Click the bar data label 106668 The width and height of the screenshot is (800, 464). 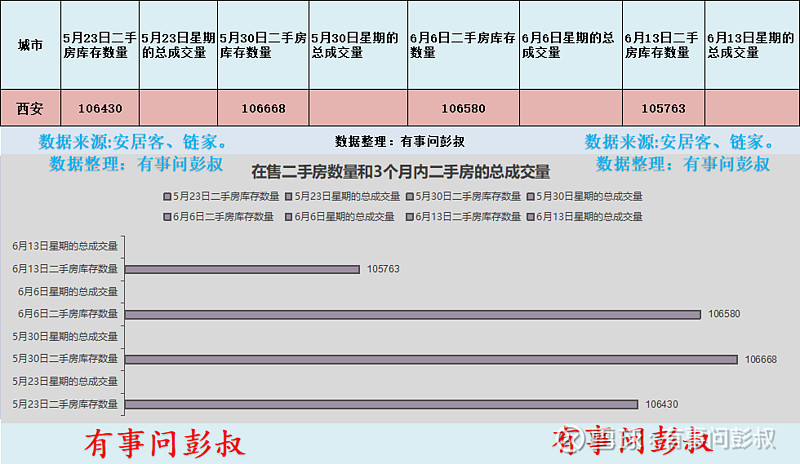pyautogui.click(x=761, y=359)
